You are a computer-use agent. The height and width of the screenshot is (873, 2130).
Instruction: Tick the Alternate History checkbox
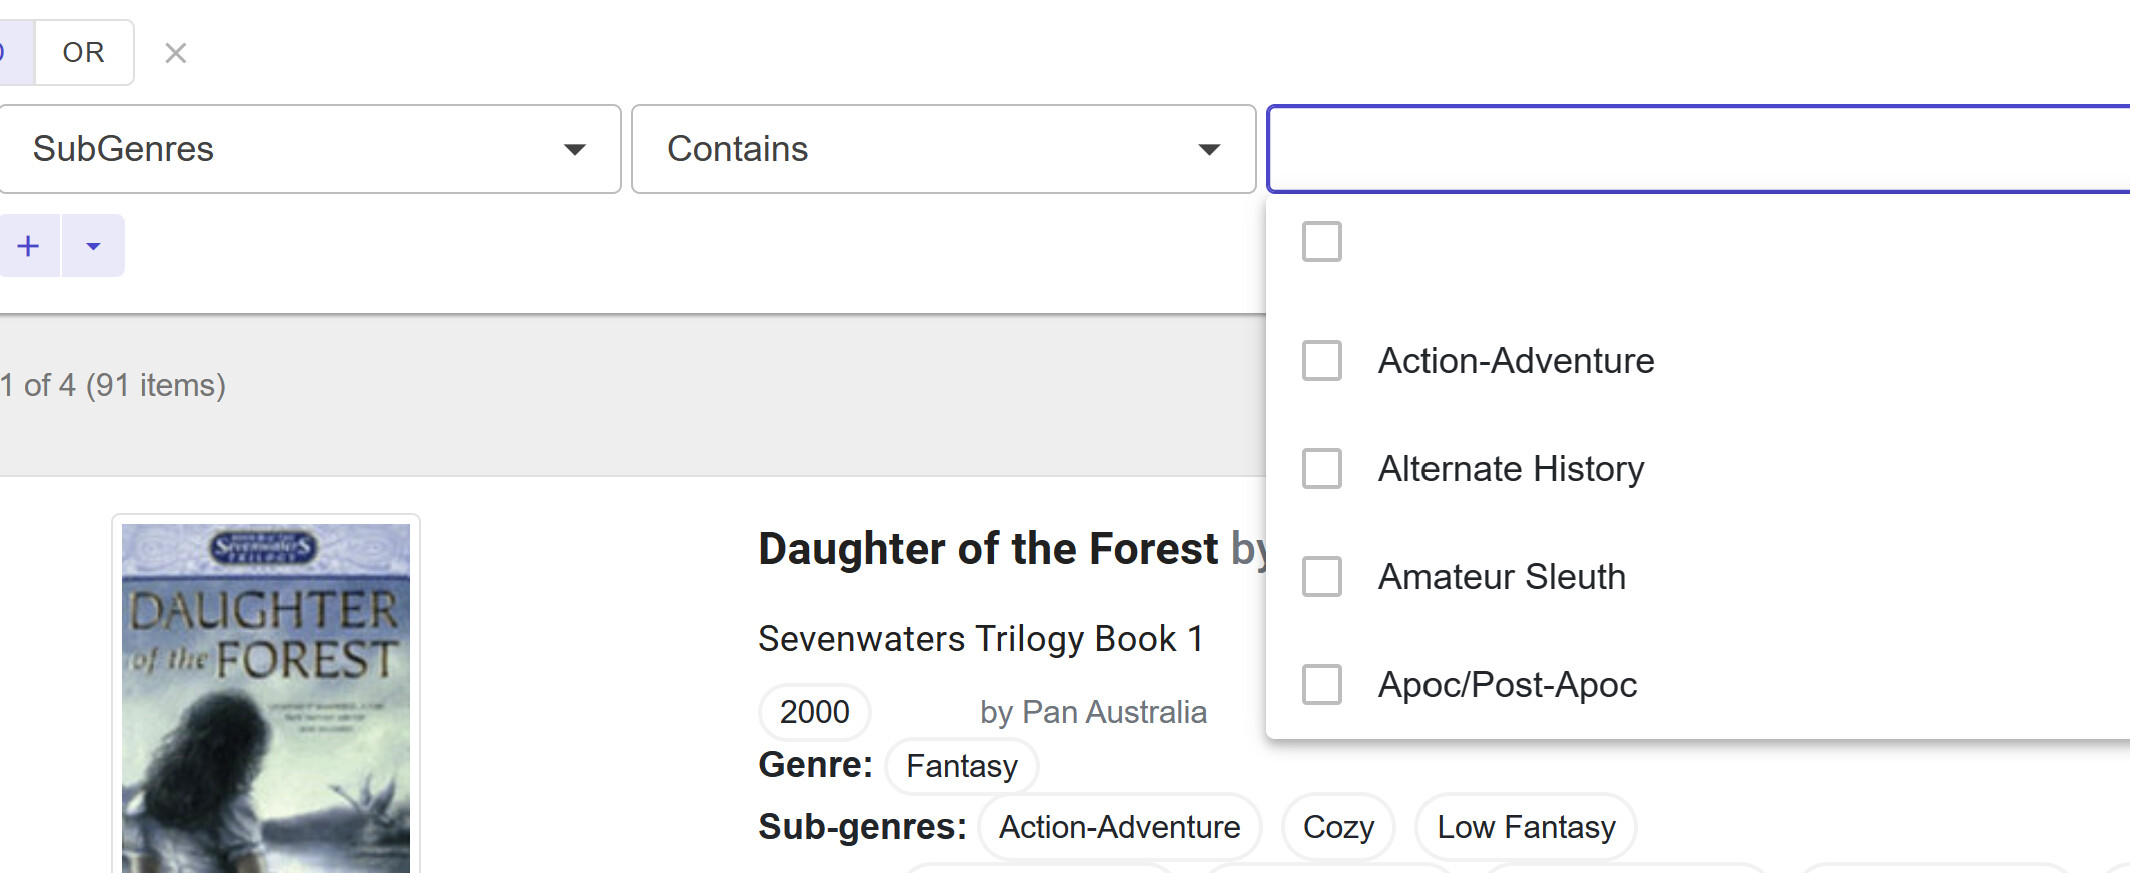coord(1321,469)
